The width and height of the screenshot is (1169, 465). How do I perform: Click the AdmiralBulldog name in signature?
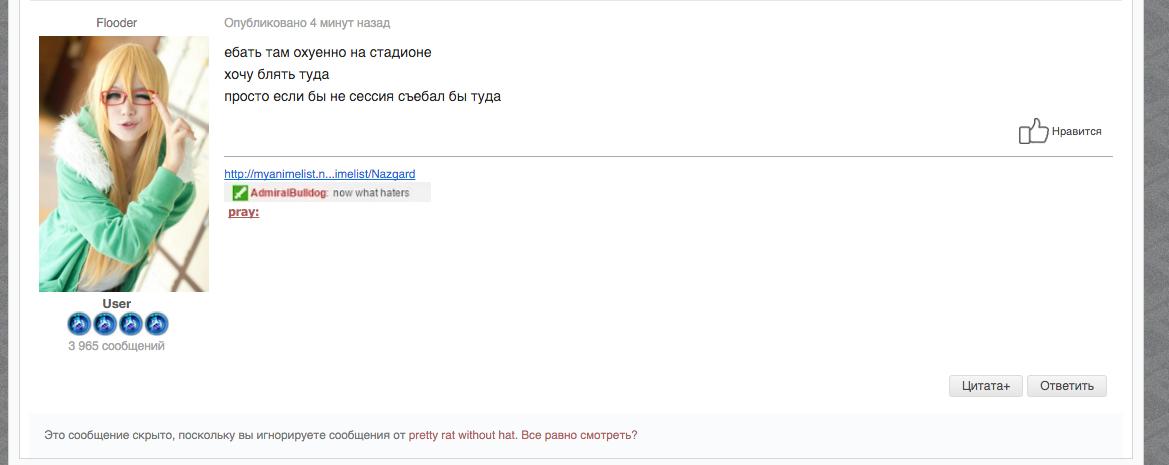pyautogui.click(x=288, y=193)
